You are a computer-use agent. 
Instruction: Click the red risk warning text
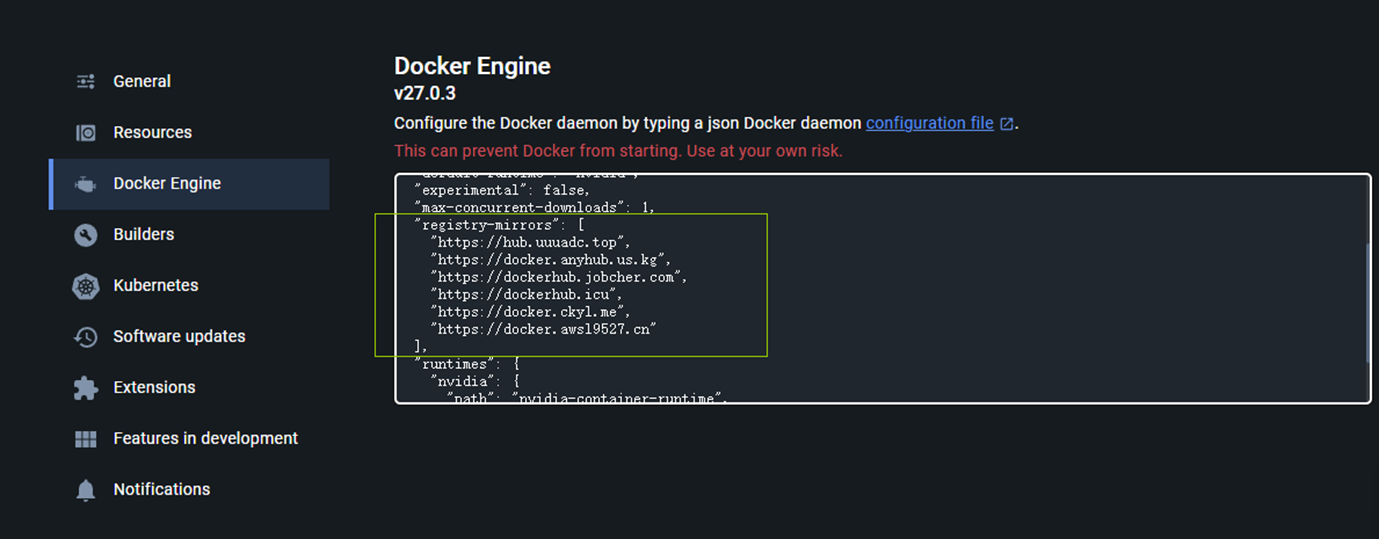pos(618,151)
